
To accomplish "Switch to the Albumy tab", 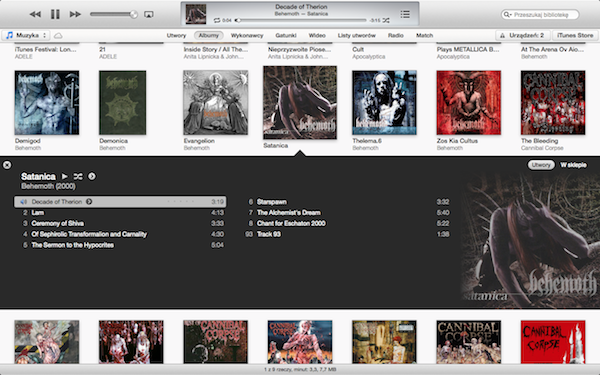I will [209, 35].
